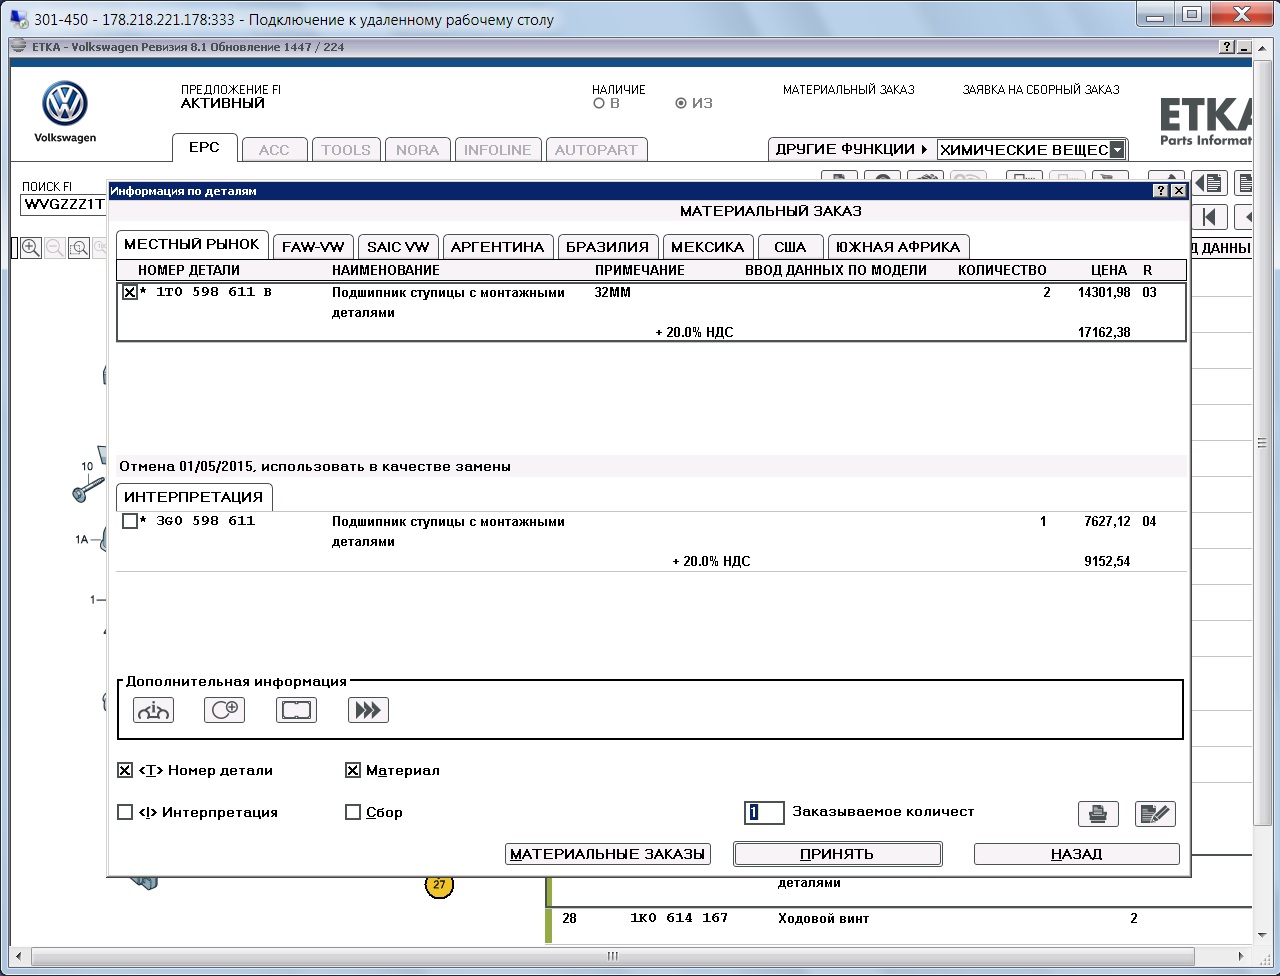This screenshot has width=1280, height=976.
Task: Open the notes edit pencil icon
Action: pos(1155,813)
